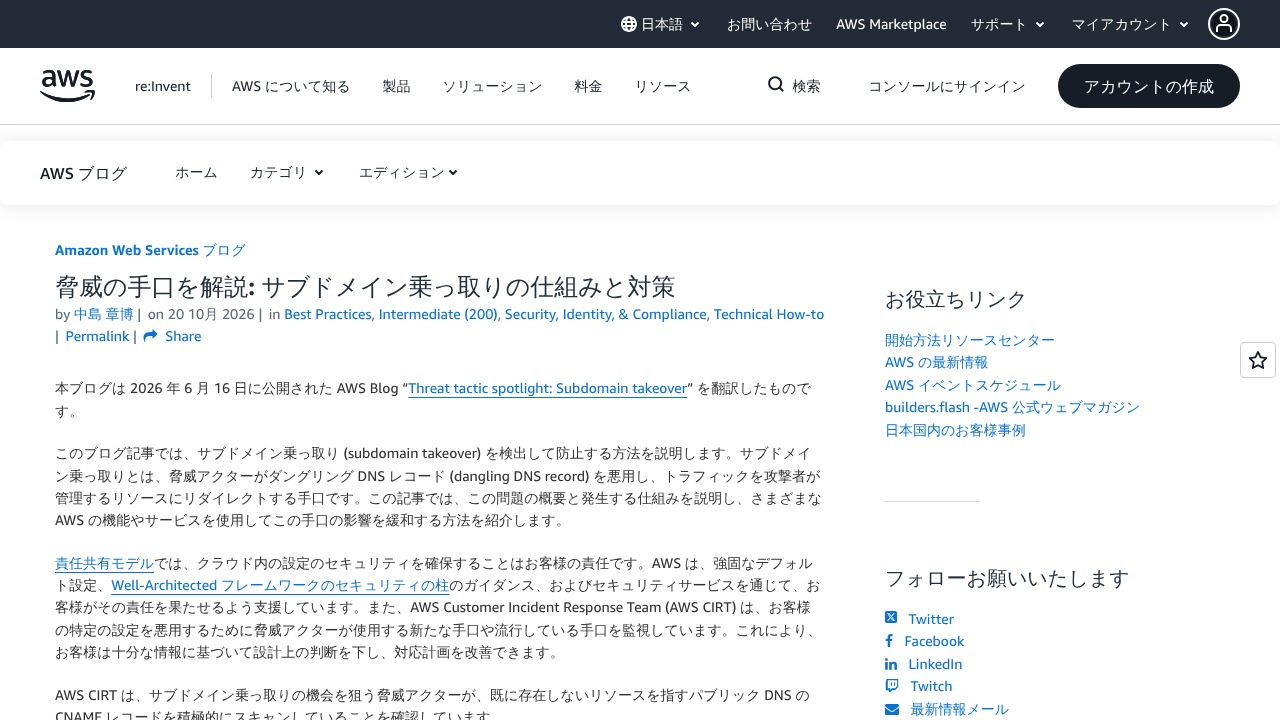Click the Share arrow icon

pyautogui.click(x=151, y=336)
